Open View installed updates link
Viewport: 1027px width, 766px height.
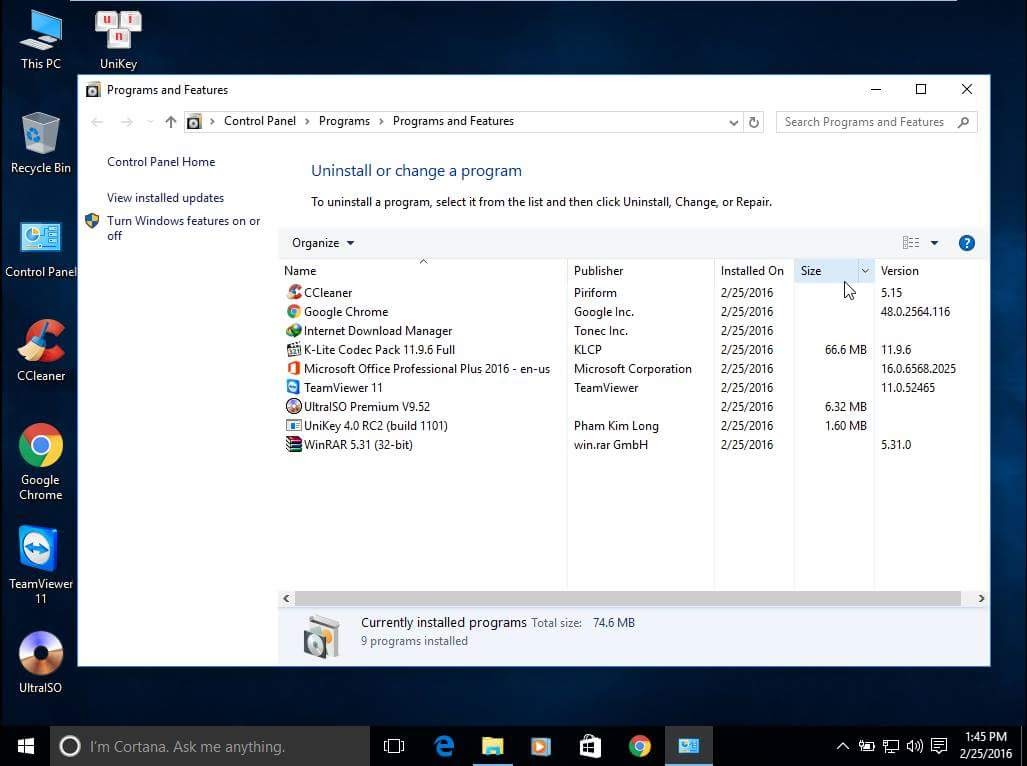pyautogui.click(x=165, y=198)
